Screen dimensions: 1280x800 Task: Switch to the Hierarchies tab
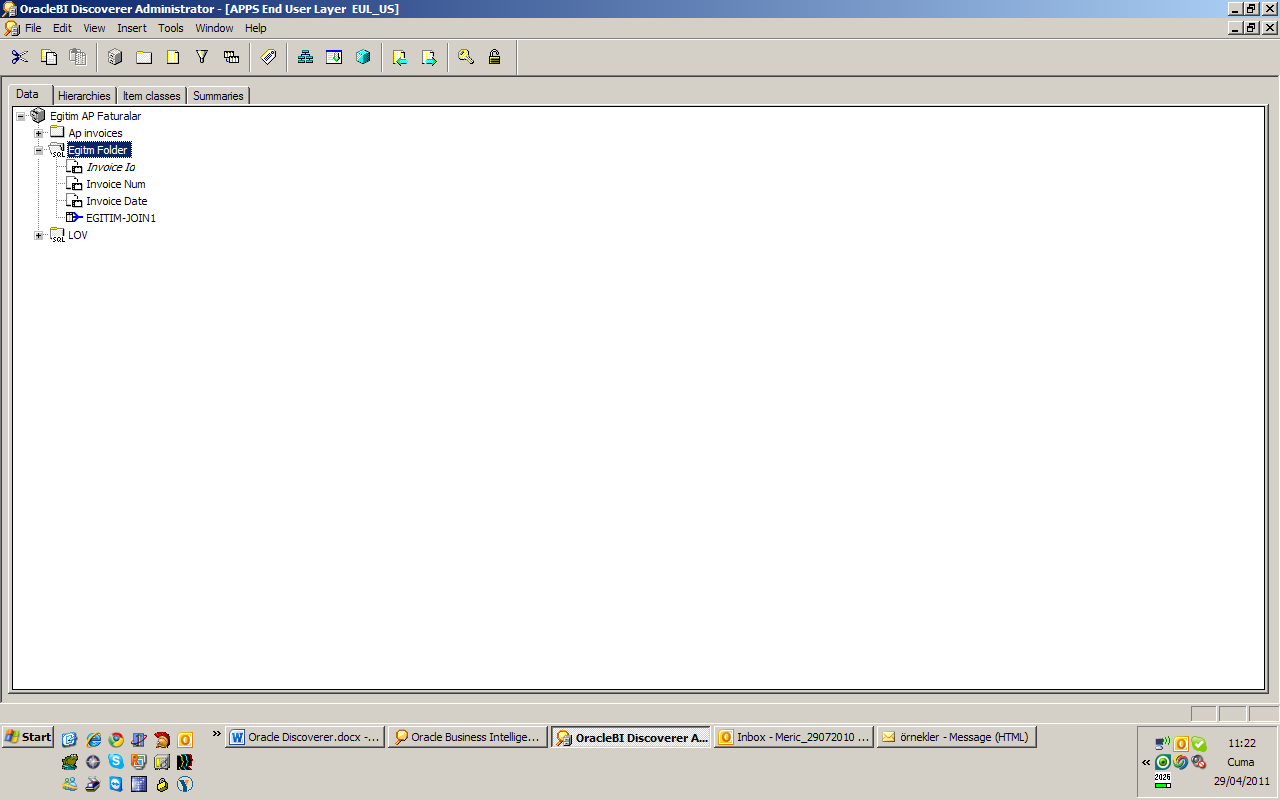[x=84, y=95]
